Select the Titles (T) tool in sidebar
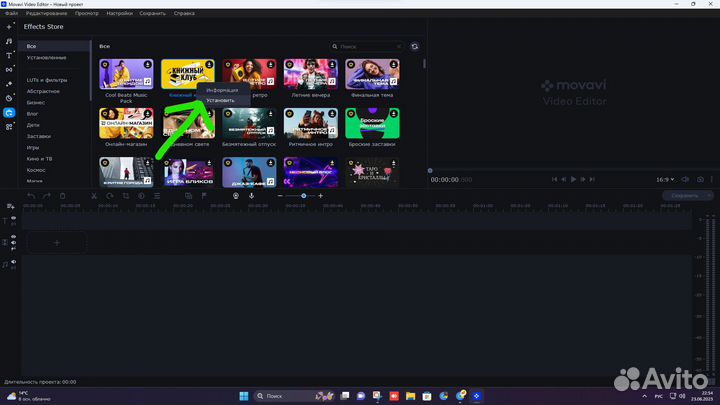 pyautogui.click(x=9, y=56)
